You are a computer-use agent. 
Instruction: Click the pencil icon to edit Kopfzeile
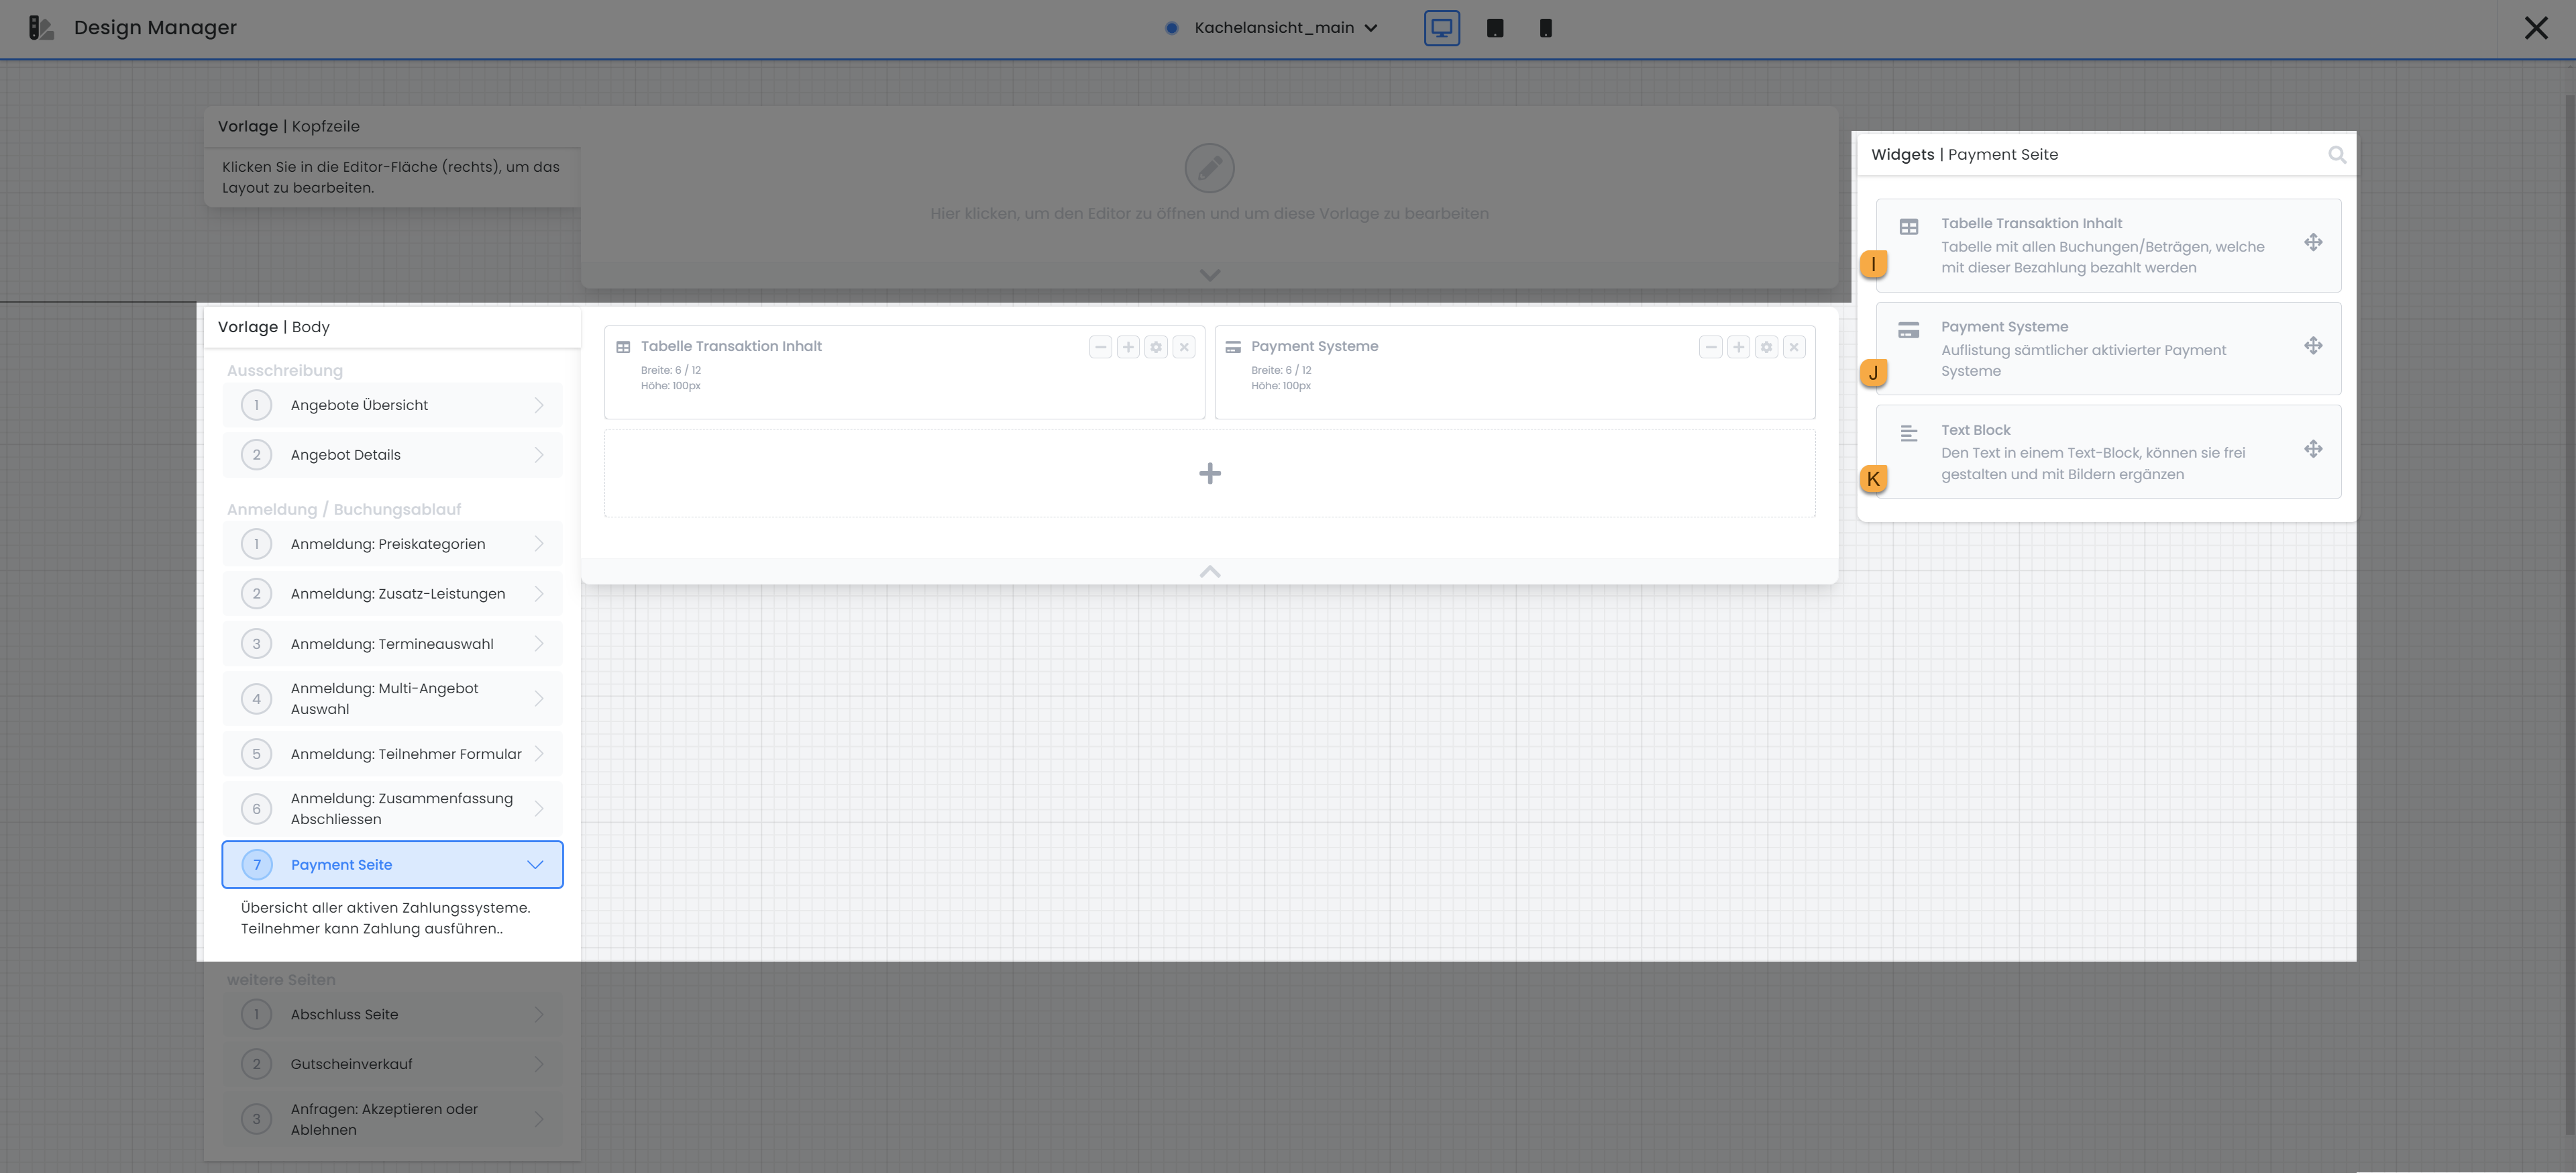click(1209, 168)
